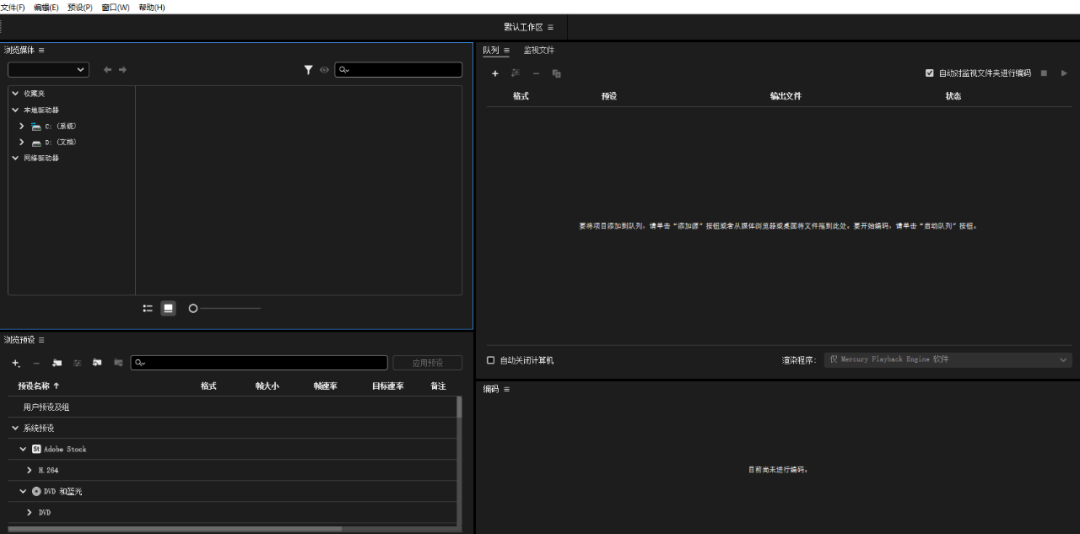Switch Media Browser to thumbnail view
The width and height of the screenshot is (1080, 534).
click(x=168, y=308)
